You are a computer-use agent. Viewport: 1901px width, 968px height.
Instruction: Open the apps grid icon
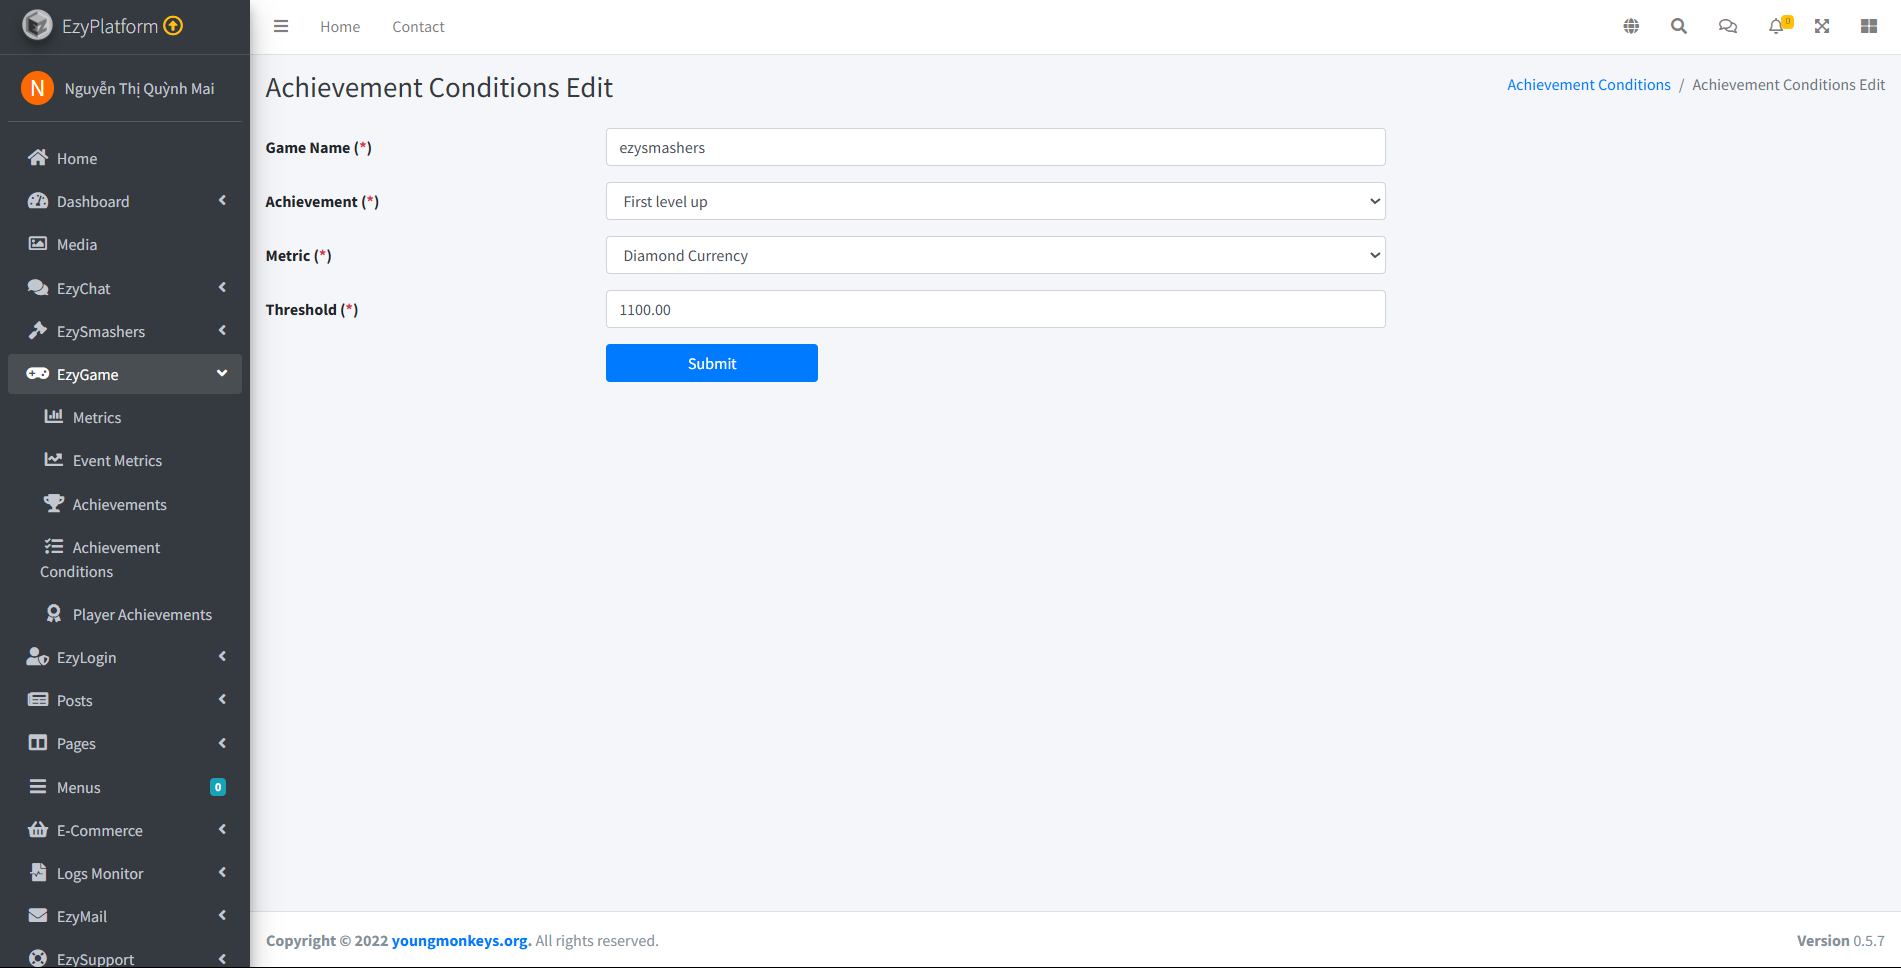pyautogui.click(x=1868, y=27)
